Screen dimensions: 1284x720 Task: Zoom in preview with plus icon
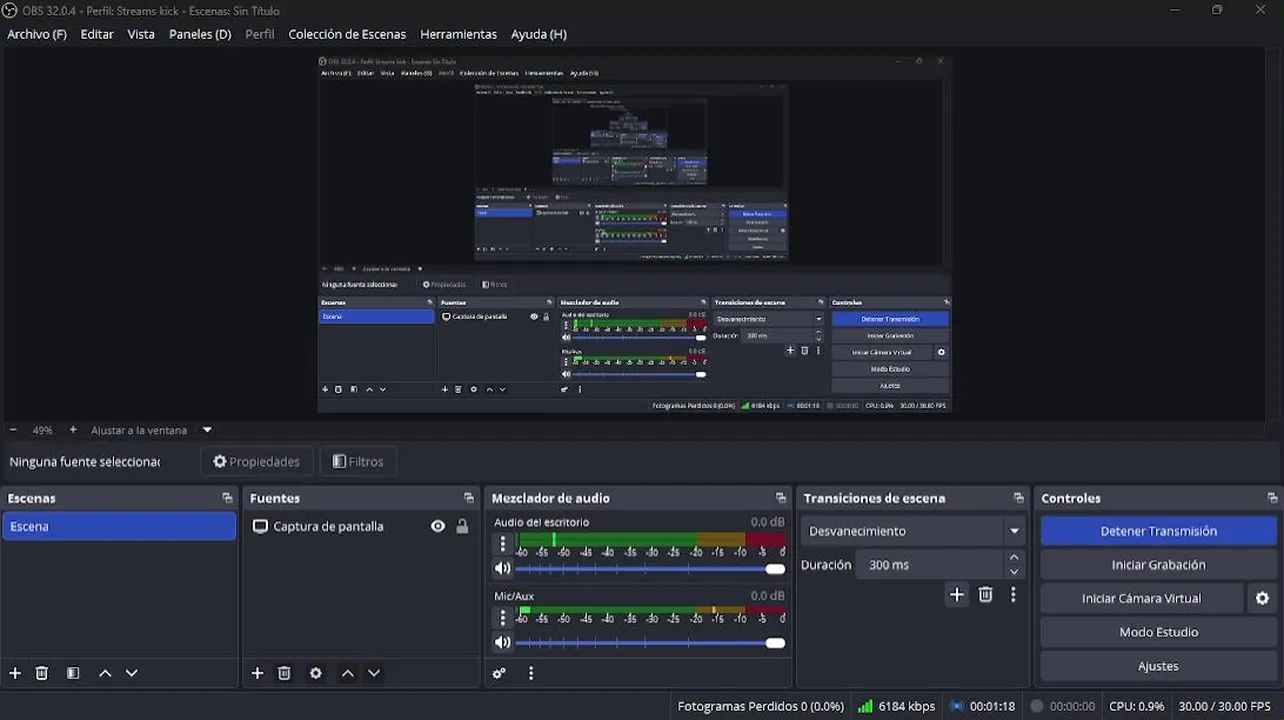(x=73, y=430)
